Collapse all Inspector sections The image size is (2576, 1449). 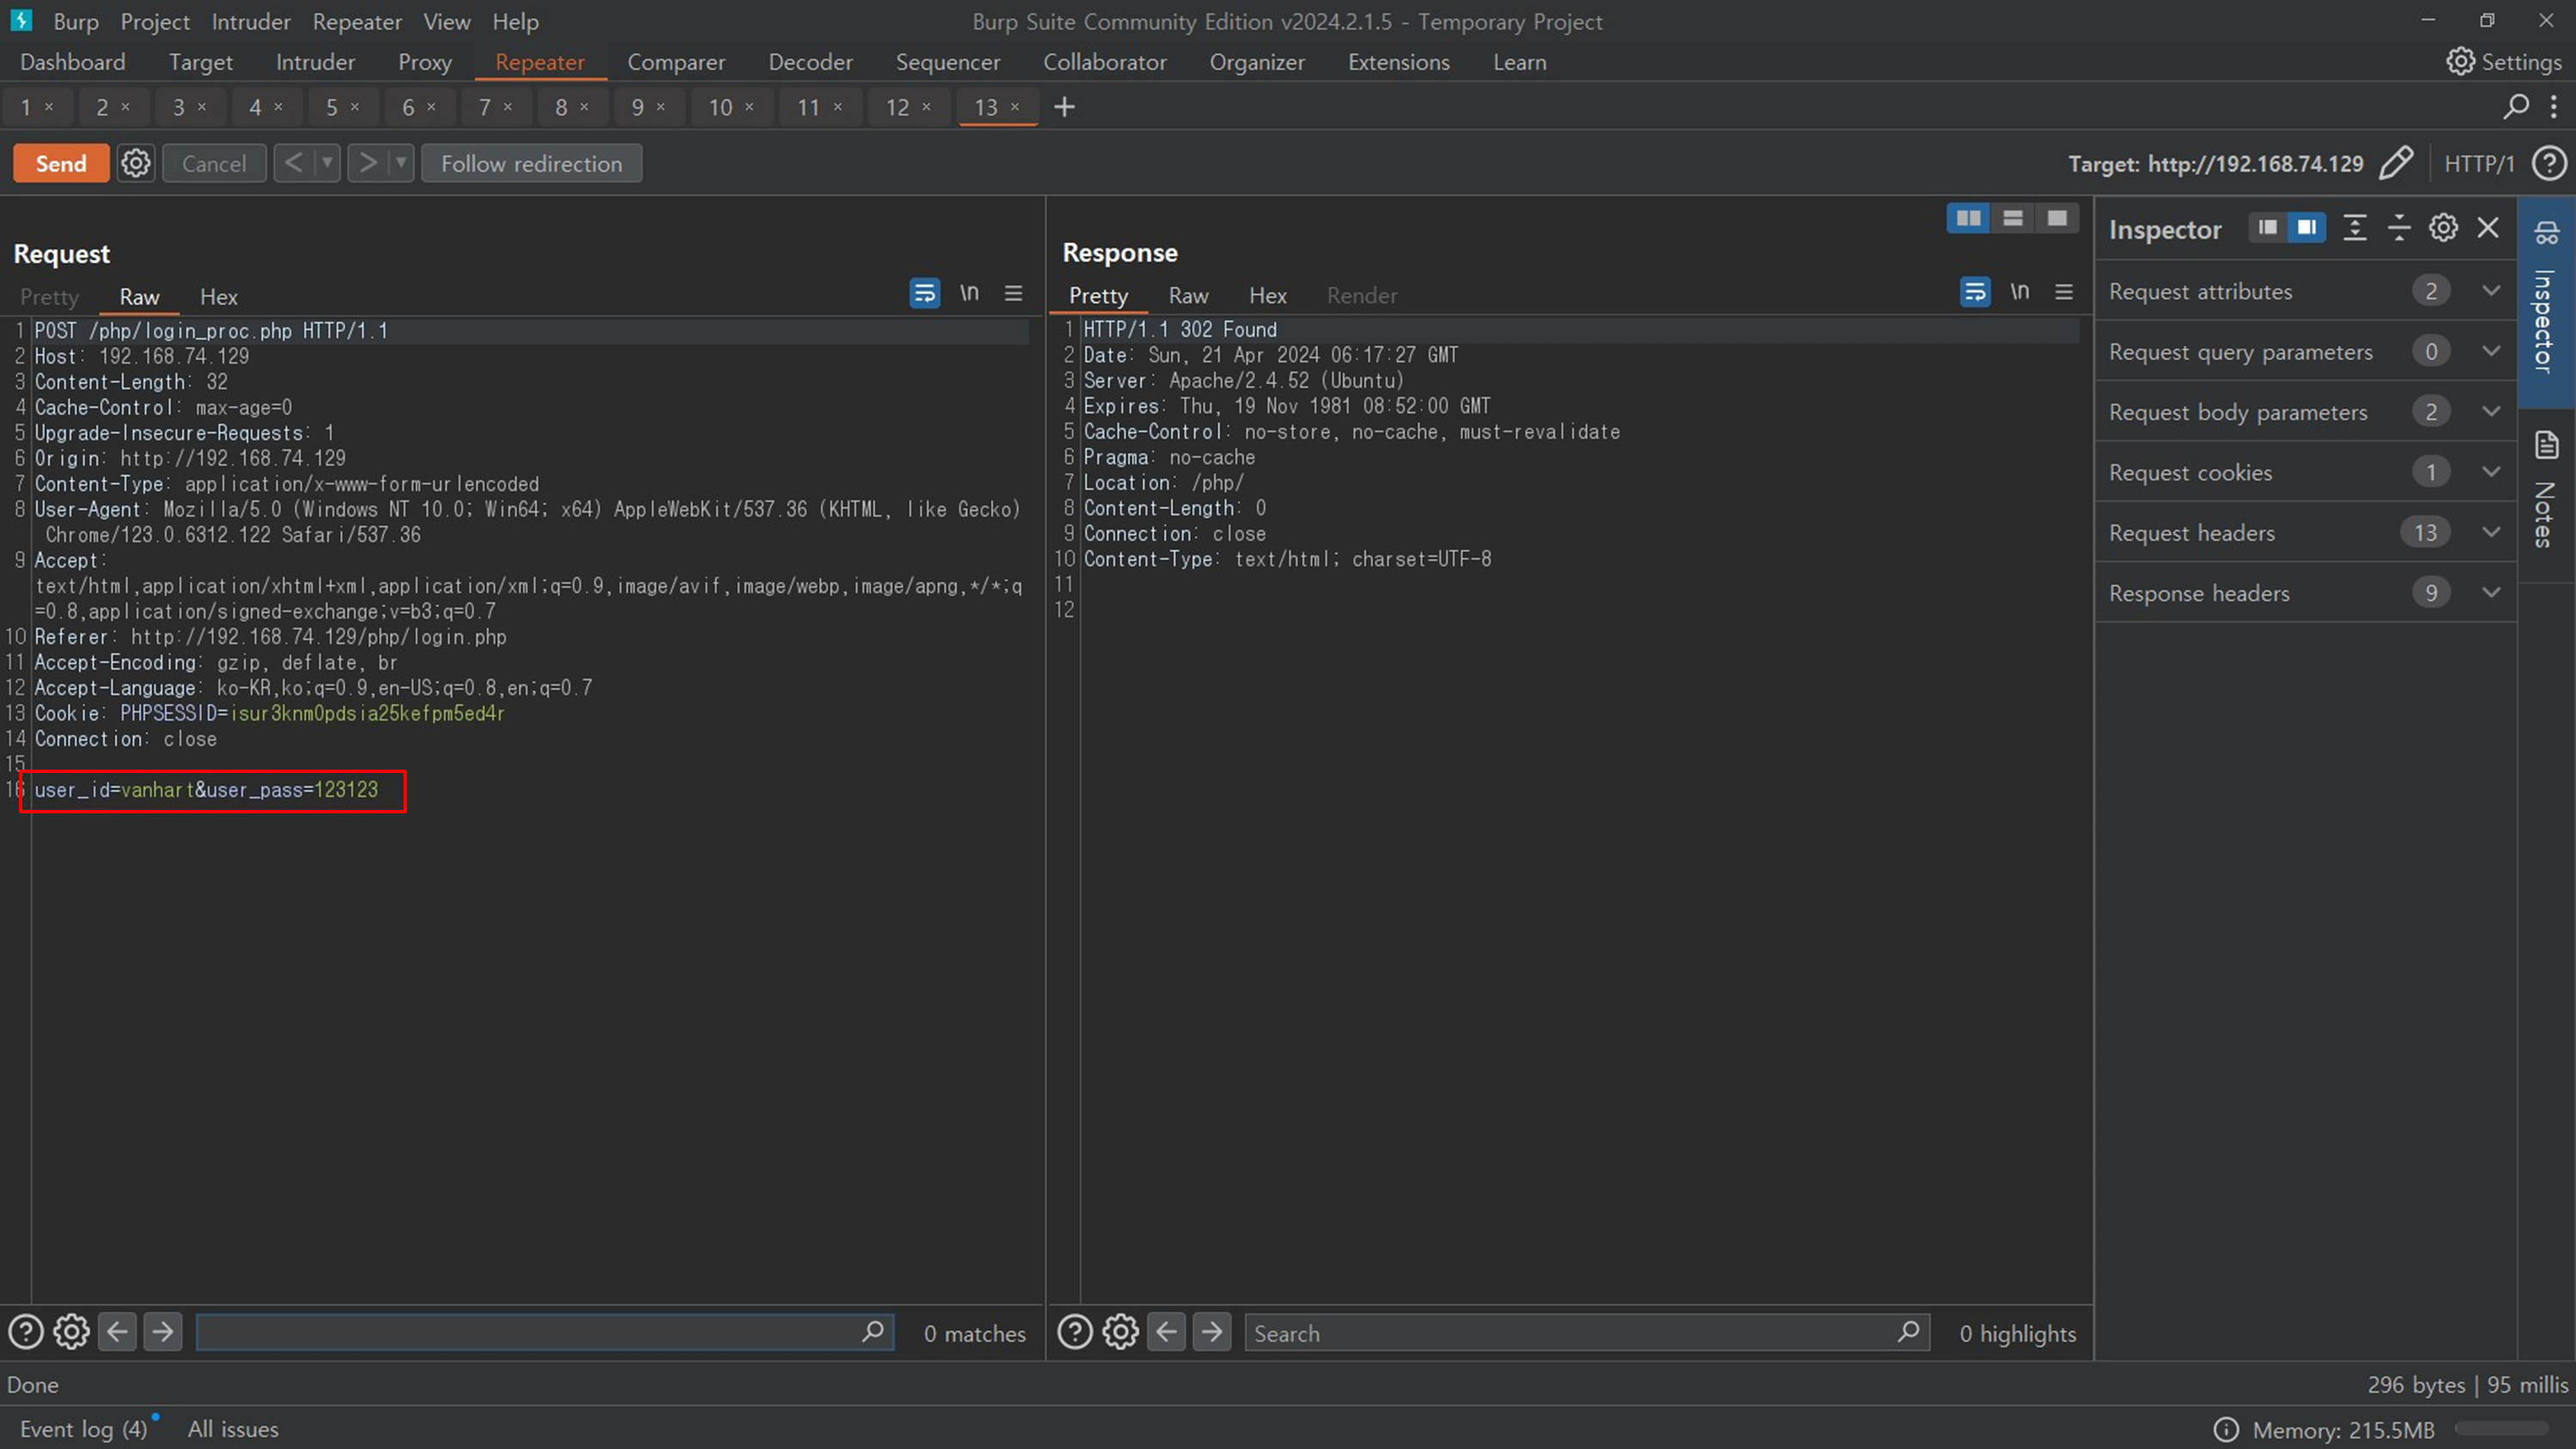pyautogui.click(x=2399, y=228)
